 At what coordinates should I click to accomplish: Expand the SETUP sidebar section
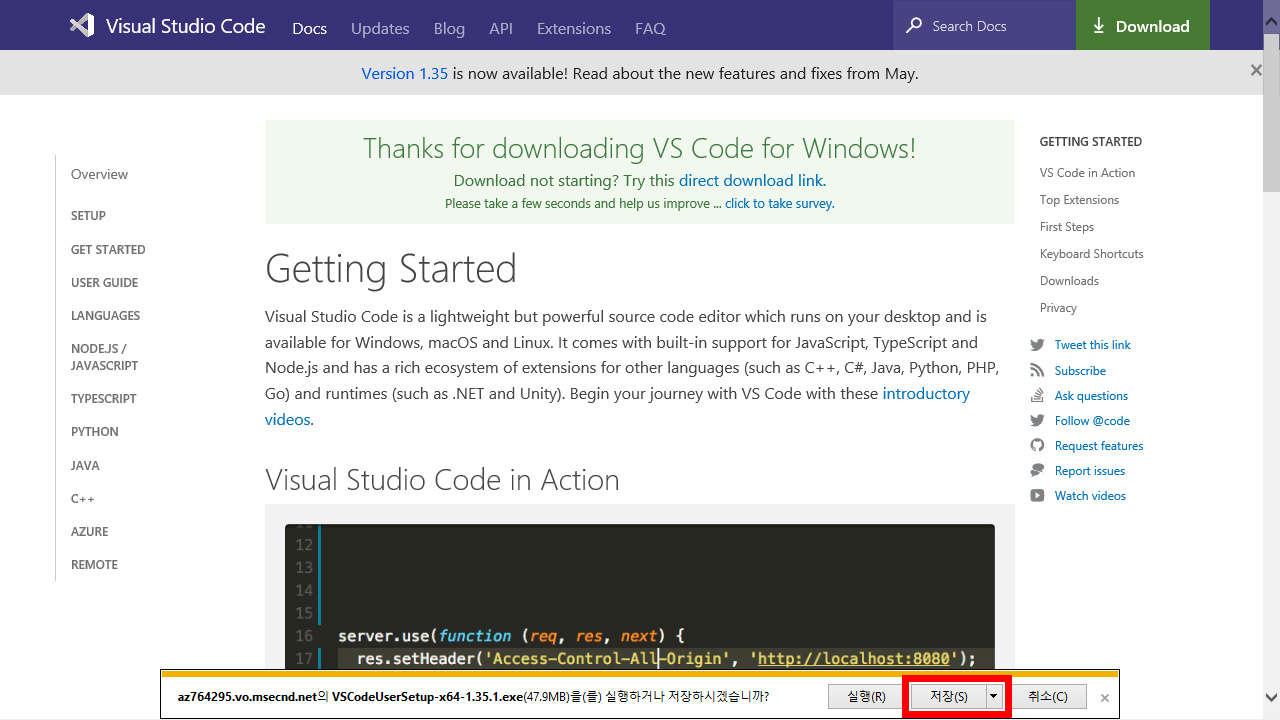tap(88, 216)
